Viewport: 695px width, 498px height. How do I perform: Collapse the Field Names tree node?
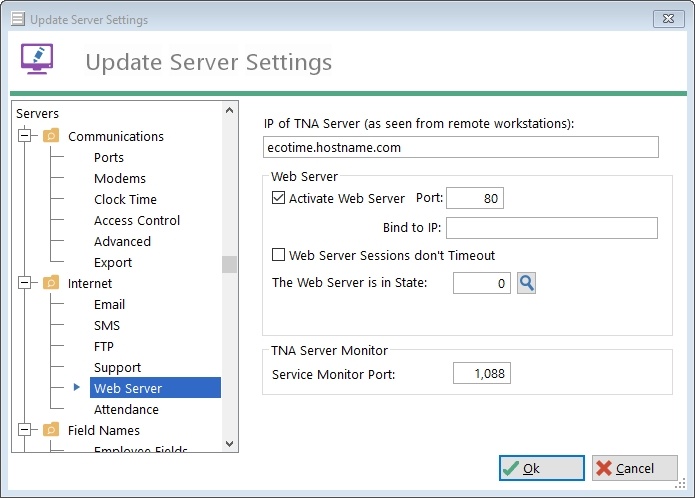[x=25, y=430]
